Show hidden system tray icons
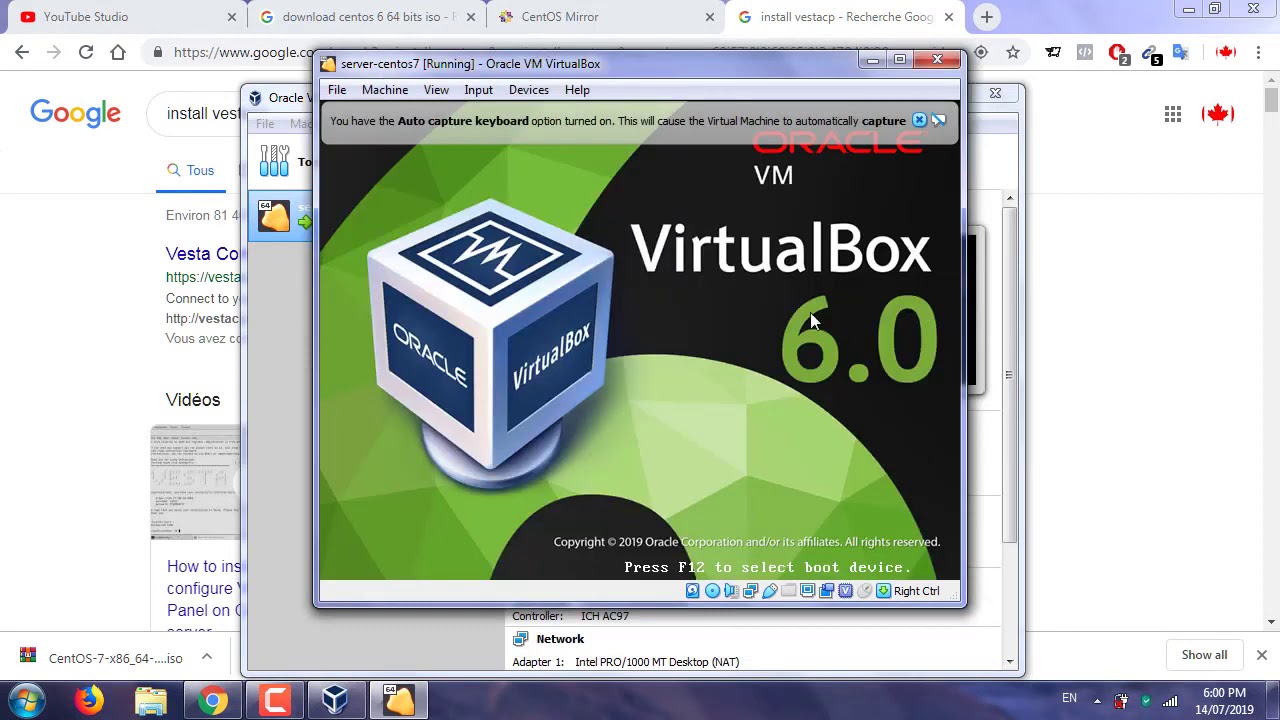This screenshot has width=1280, height=720. [x=1097, y=701]
